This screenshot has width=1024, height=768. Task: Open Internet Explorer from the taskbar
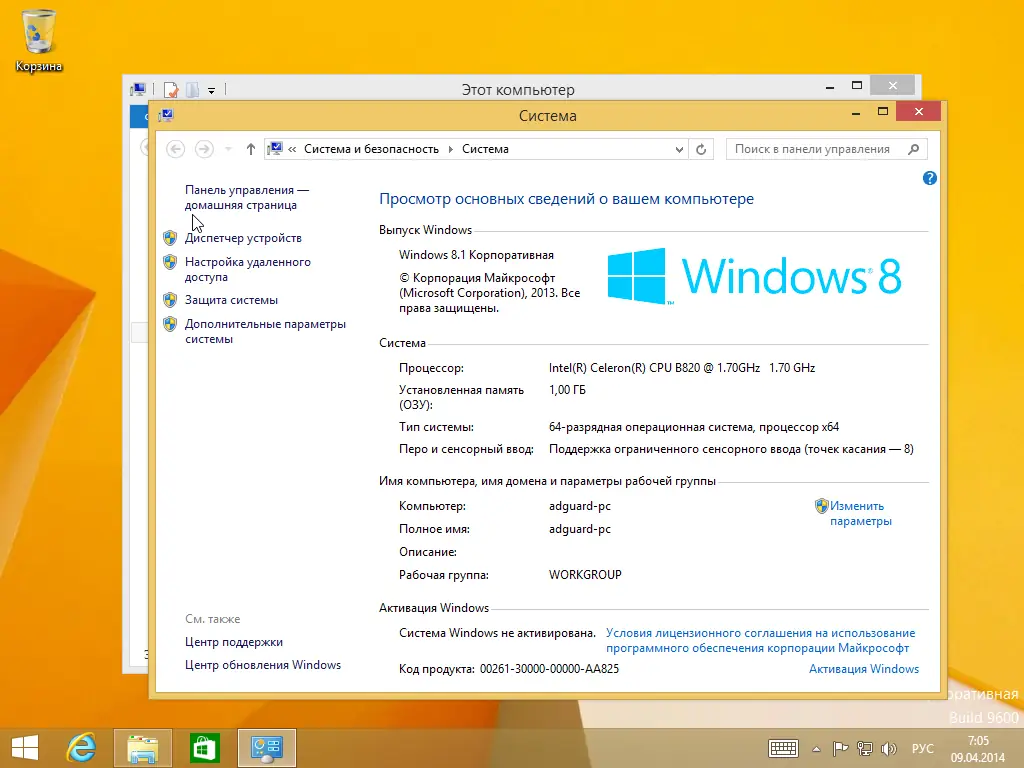[x=81, y=748]
